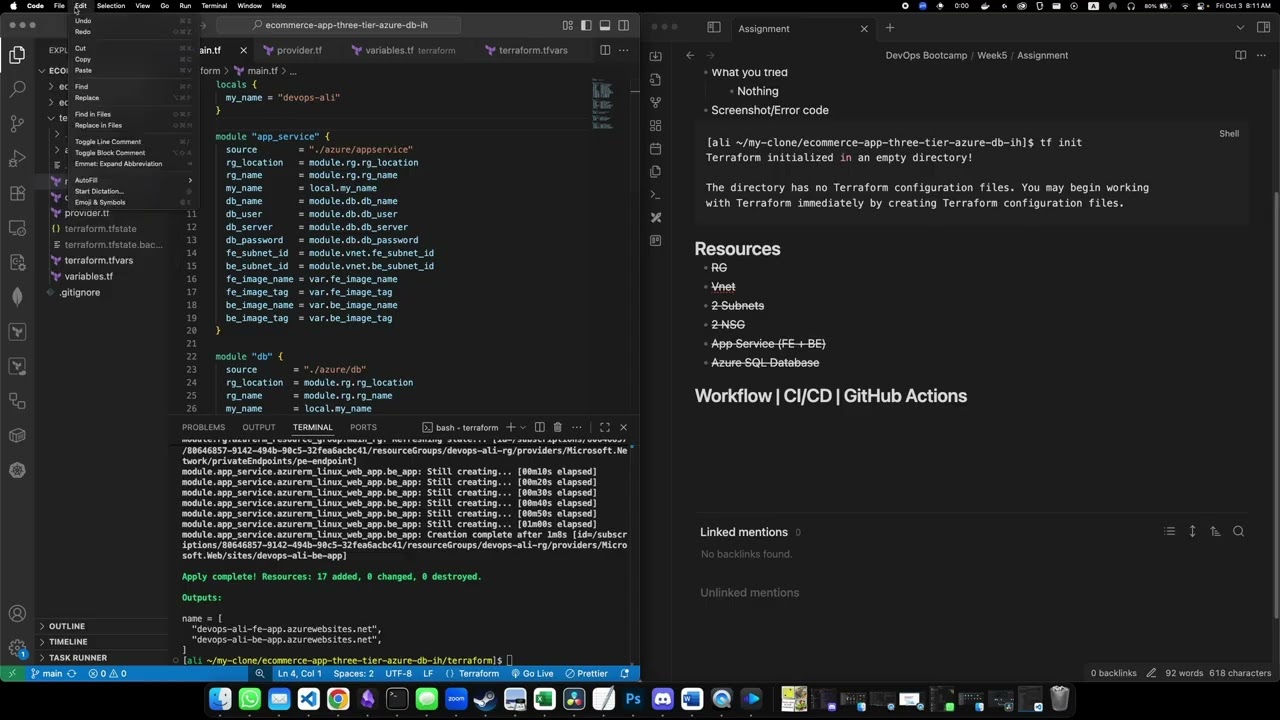This screenshot has height=720, width=1280.
Task: Switch to the PROBLEMS panel tab
Action: pyautogui.click(x=203, y=427)
